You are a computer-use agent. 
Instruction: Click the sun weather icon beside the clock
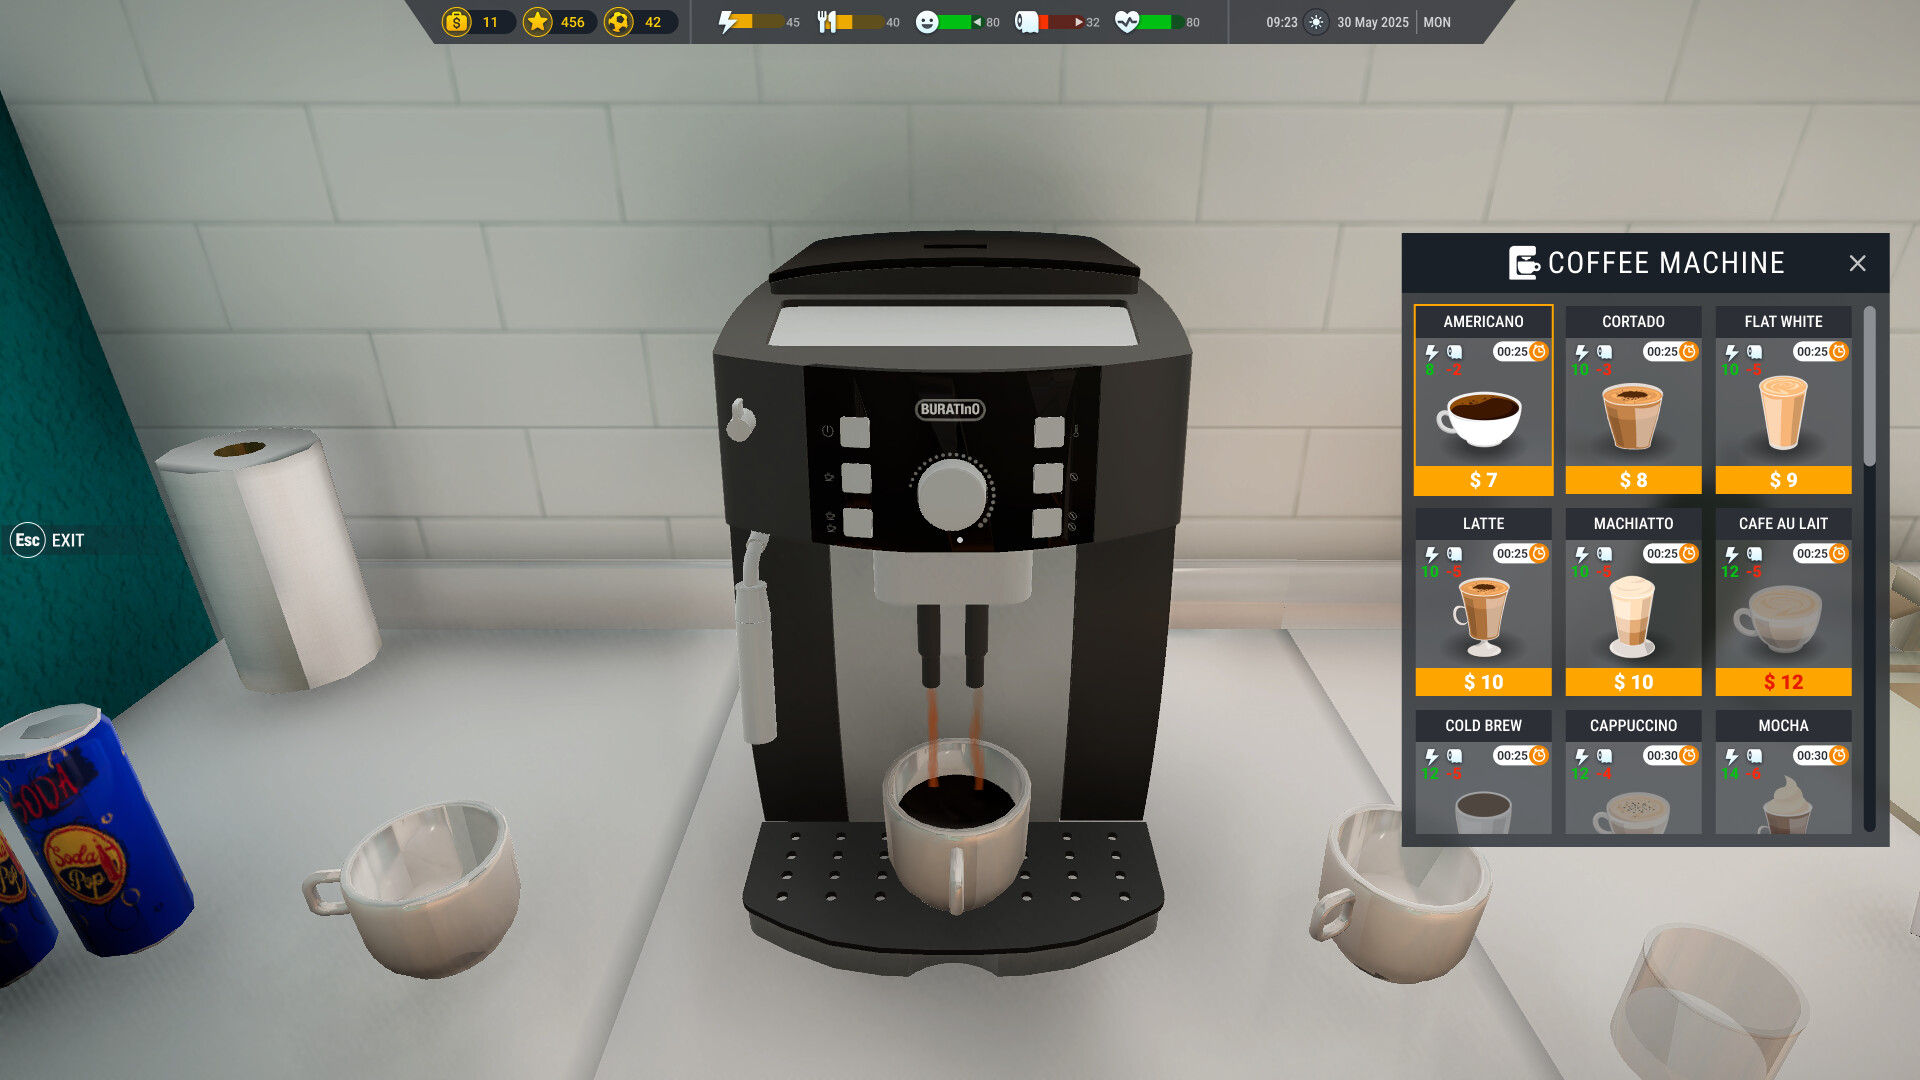pyautogui.click(x=1315, y=21)
